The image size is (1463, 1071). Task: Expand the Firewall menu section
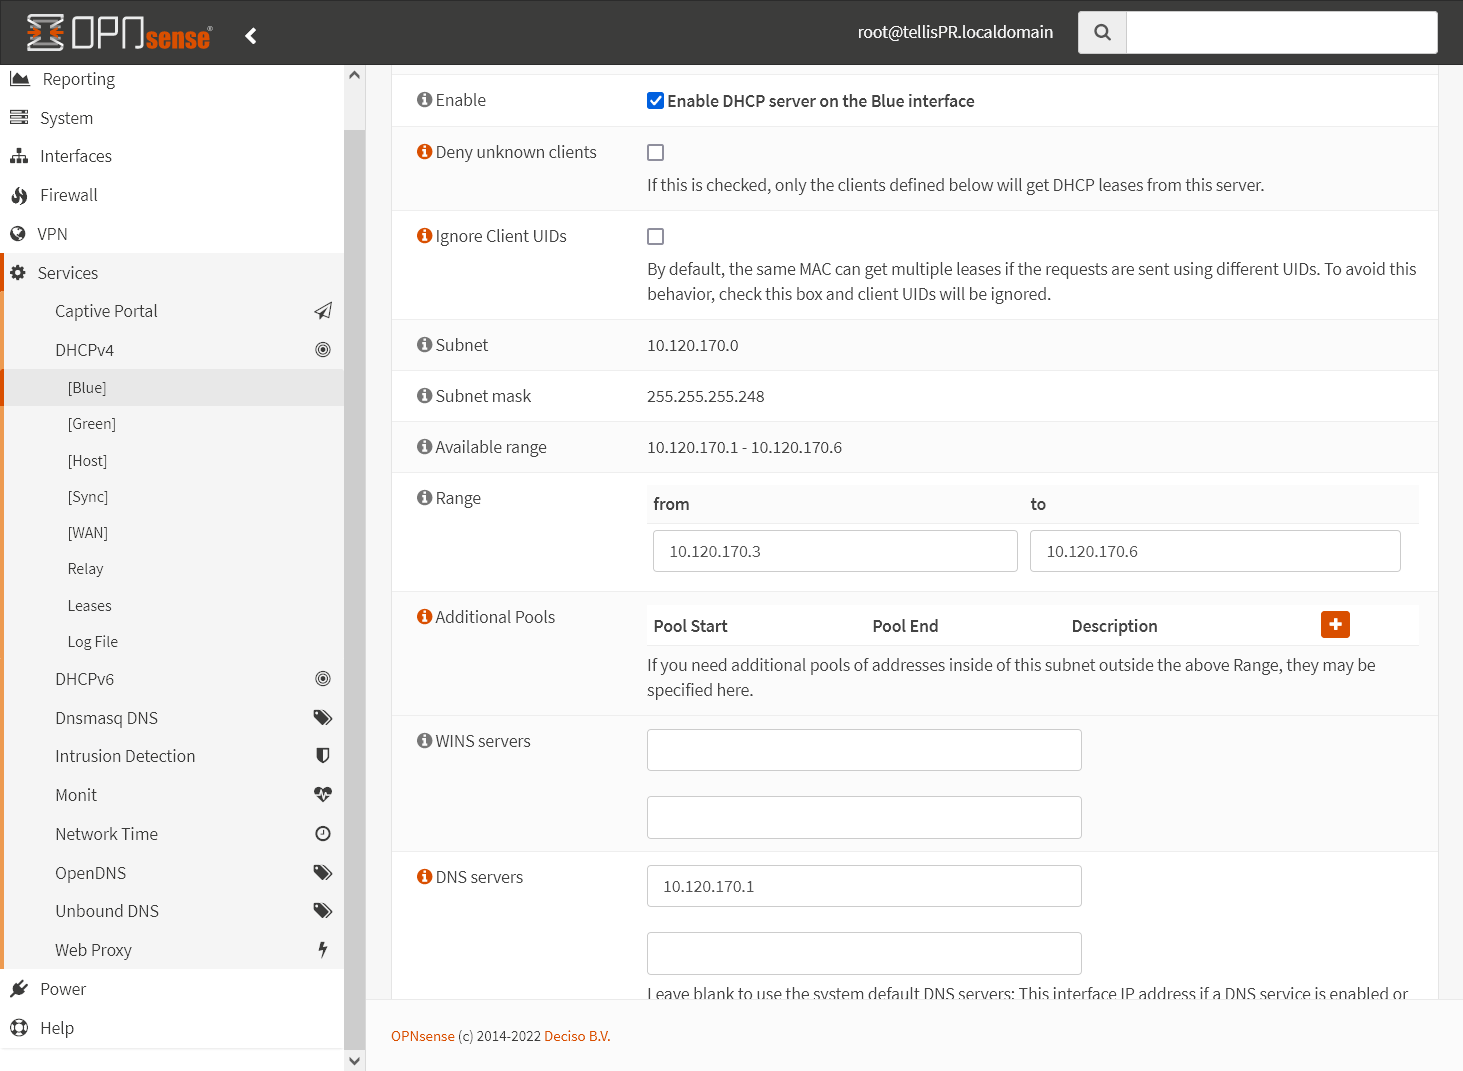coord(69,195)
